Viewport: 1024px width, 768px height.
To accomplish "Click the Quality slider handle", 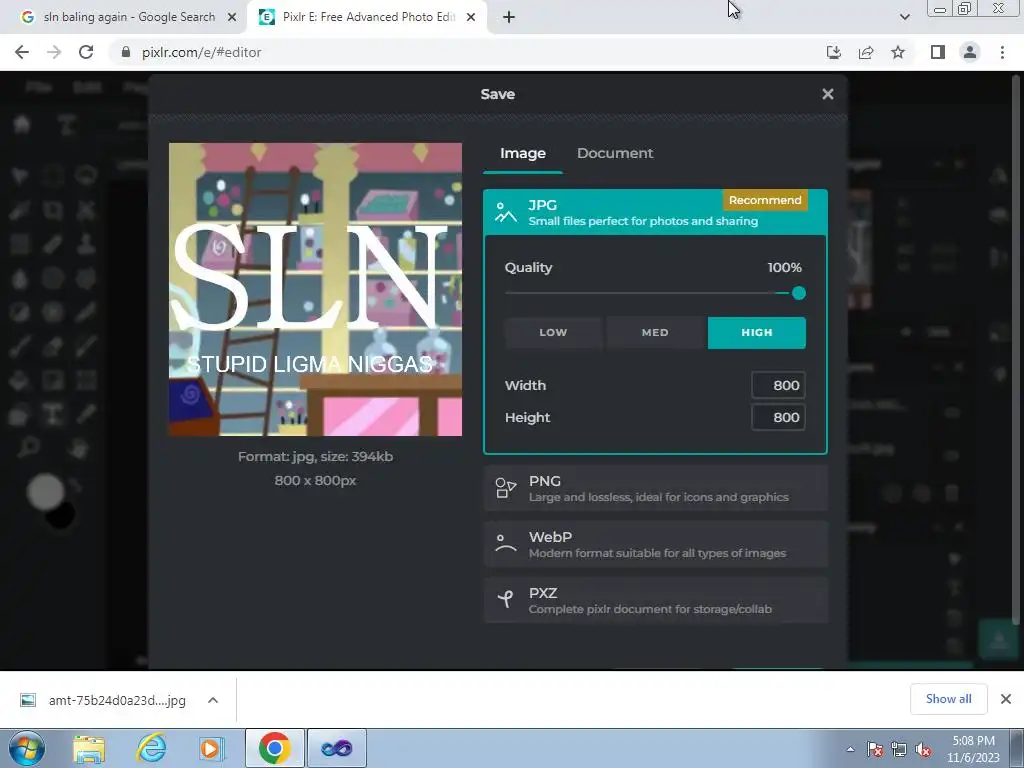I will pyautogui.click(x=798, y=293).
